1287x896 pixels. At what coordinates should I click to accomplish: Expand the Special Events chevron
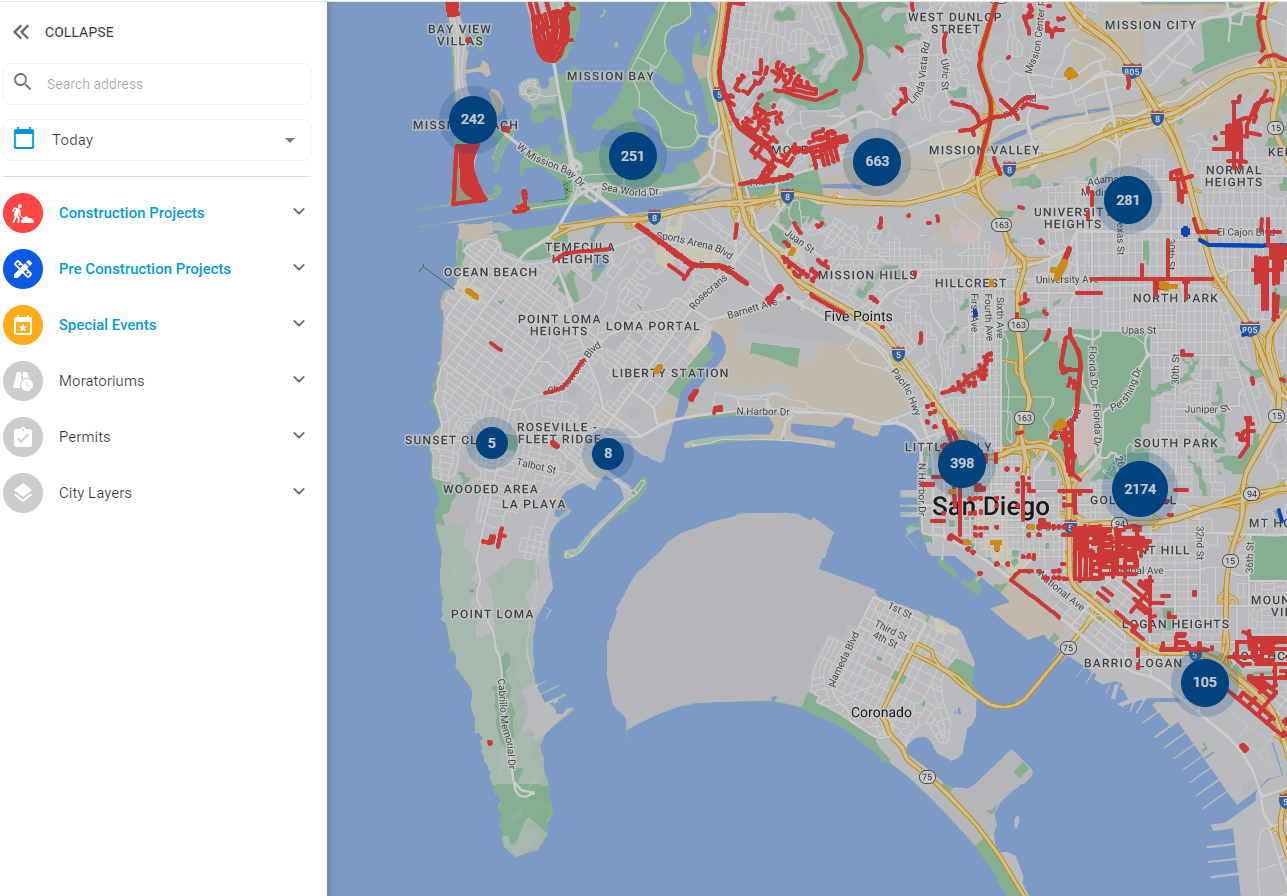point(298,324)
